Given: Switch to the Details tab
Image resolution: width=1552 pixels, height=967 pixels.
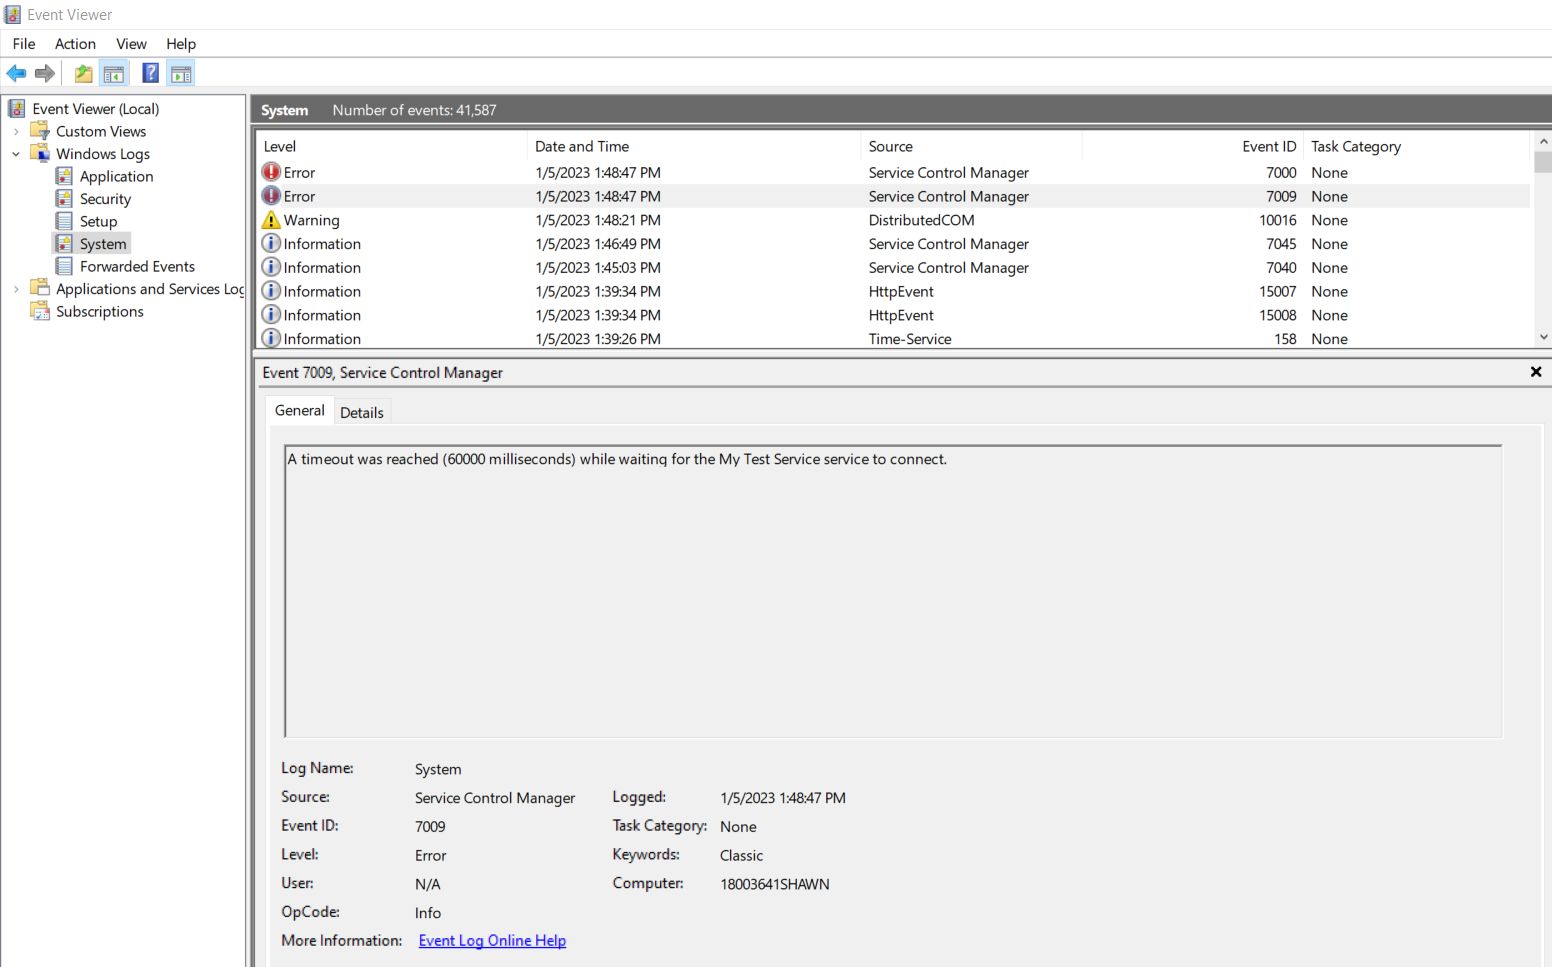Looking at the screenshot, I should (361, 412).
